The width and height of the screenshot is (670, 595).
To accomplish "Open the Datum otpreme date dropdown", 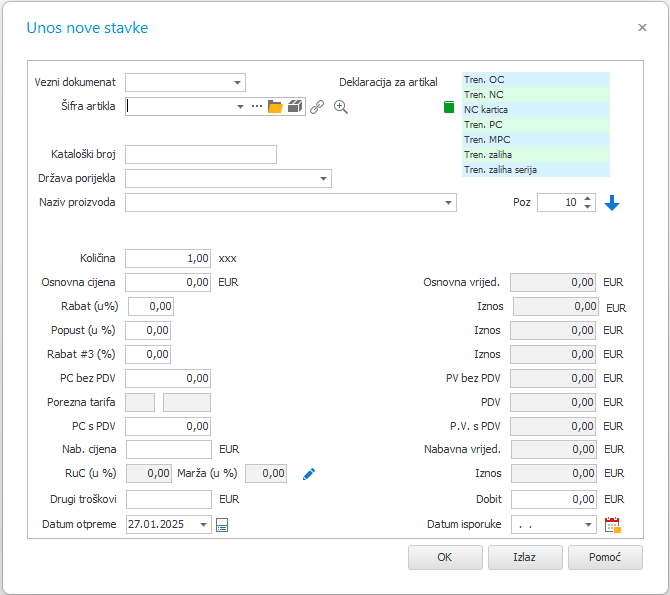I will point(203,524).
